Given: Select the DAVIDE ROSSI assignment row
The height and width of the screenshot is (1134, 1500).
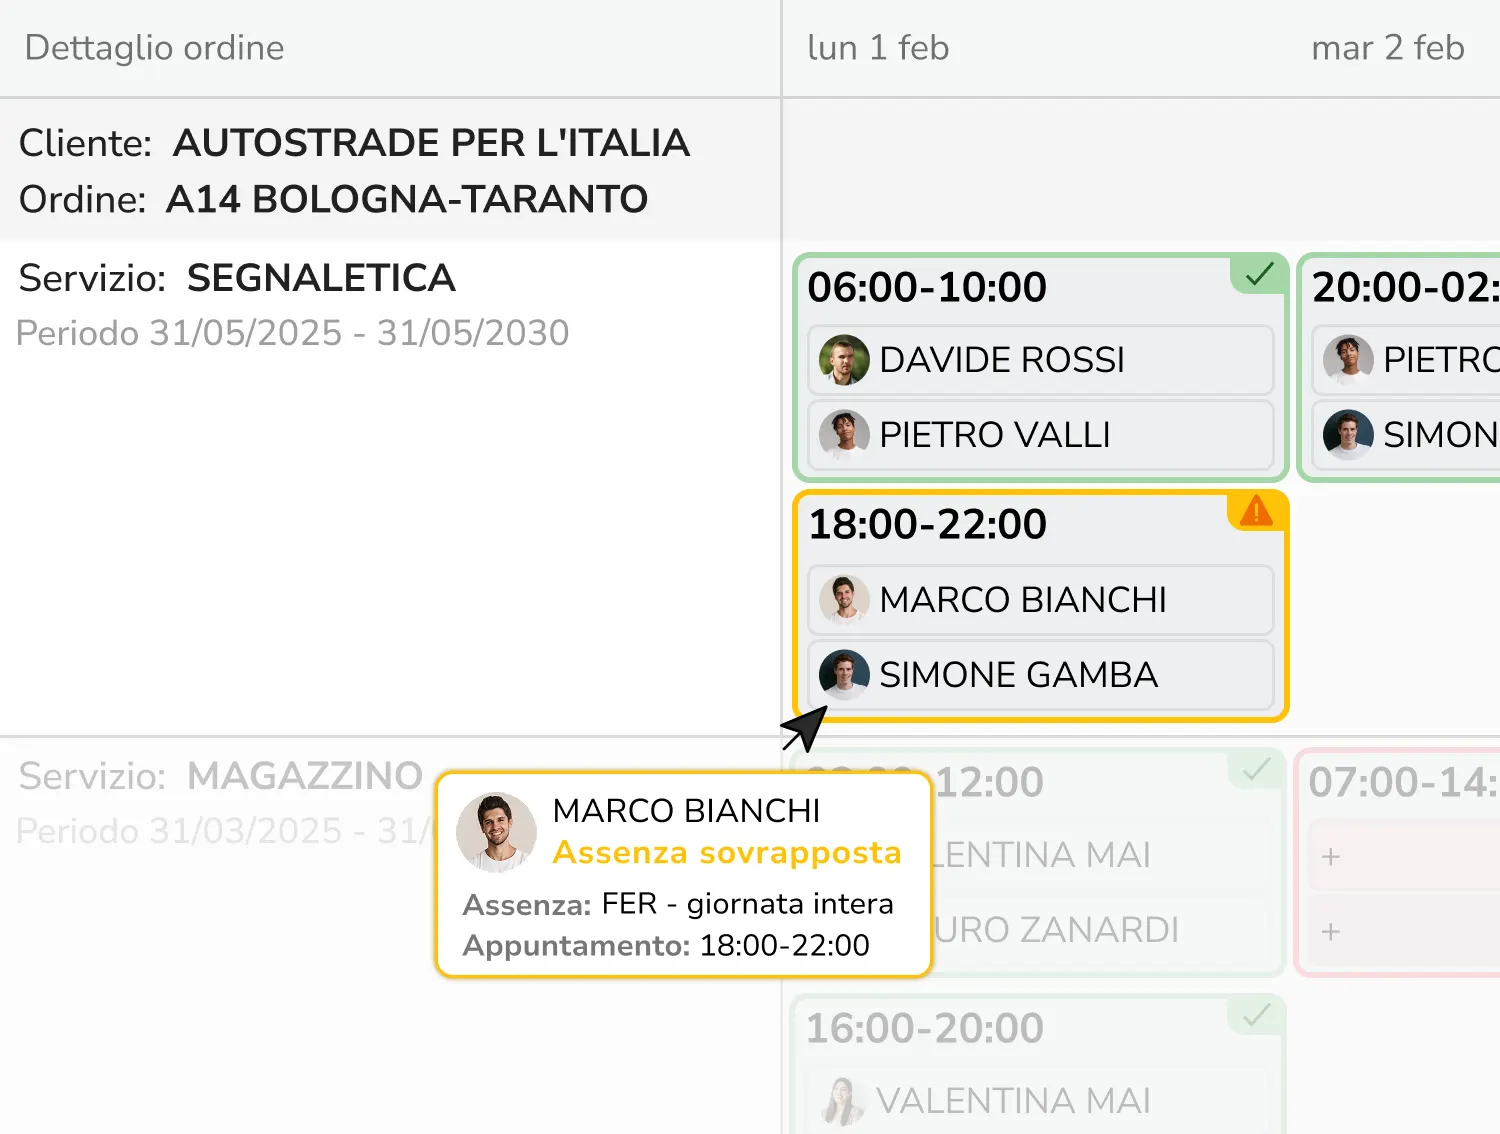Looking at the screenshot, I should [x=1040, y=360].
